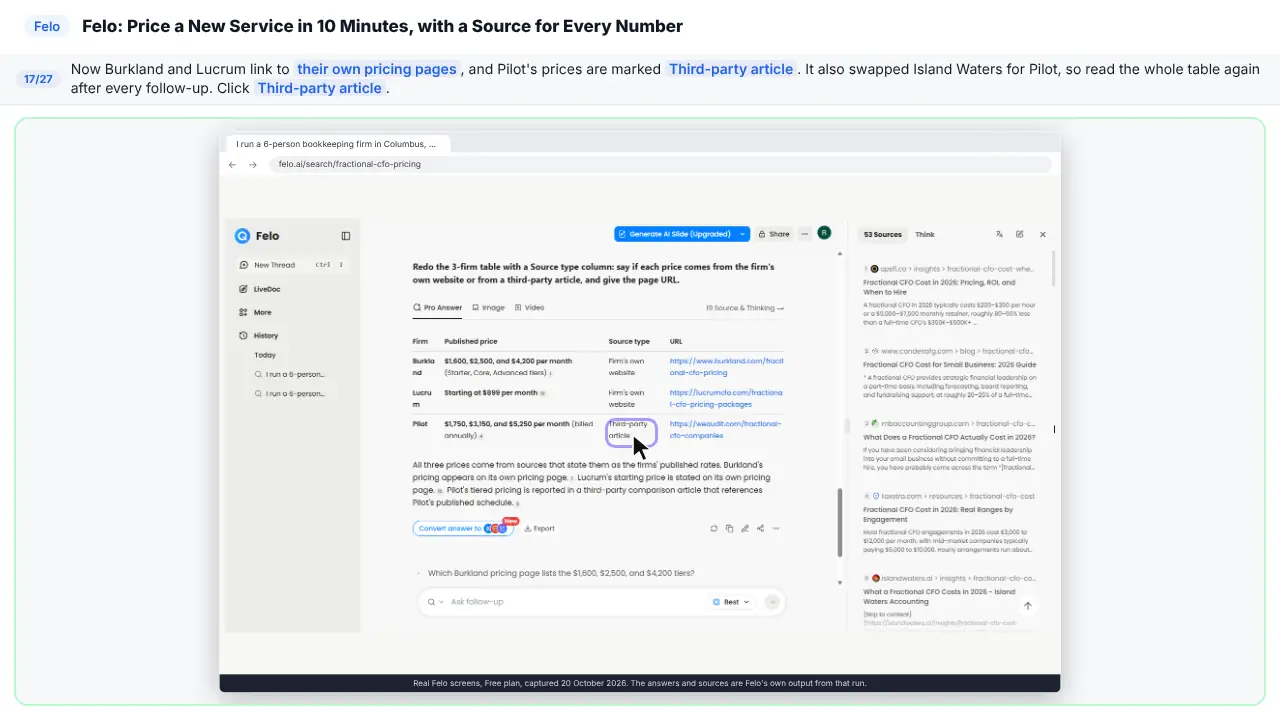This screenshot has width=1280, height=720.
Task: Open the Lucrum pricing packages URL
Action: (726, 398)
